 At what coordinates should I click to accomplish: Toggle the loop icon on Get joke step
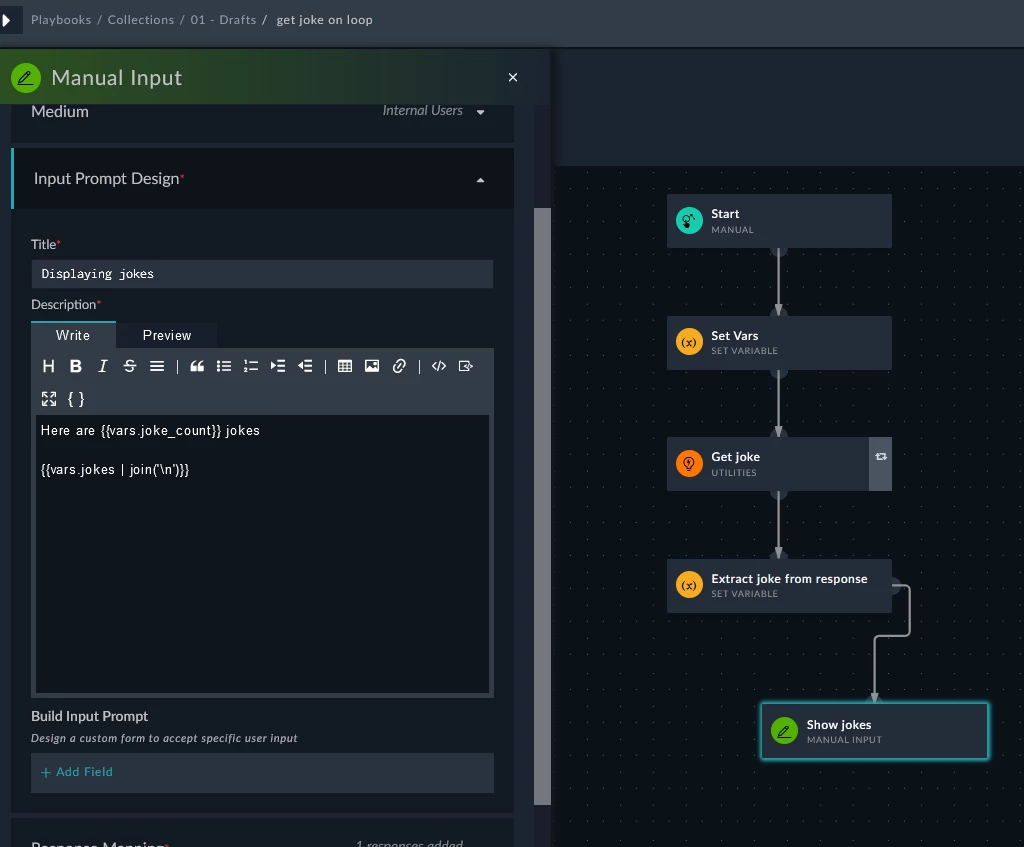click(x=880, y=457)
